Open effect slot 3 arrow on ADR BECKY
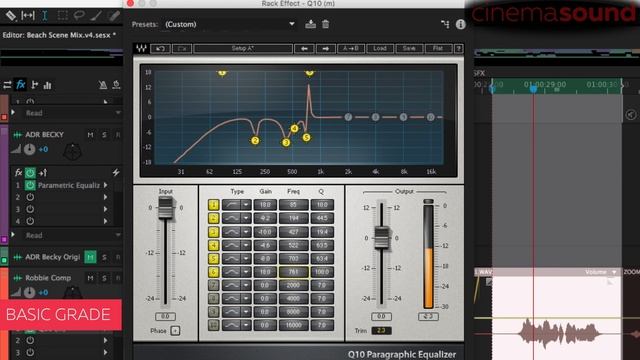This screenshot has width=640, height=360. coord(106,209)
